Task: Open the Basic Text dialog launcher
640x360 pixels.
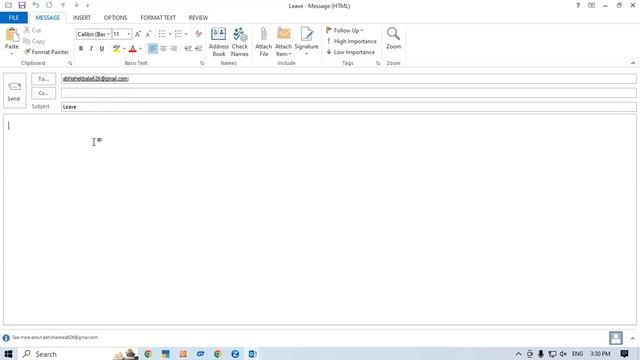Action: click(x=202, y=63)
